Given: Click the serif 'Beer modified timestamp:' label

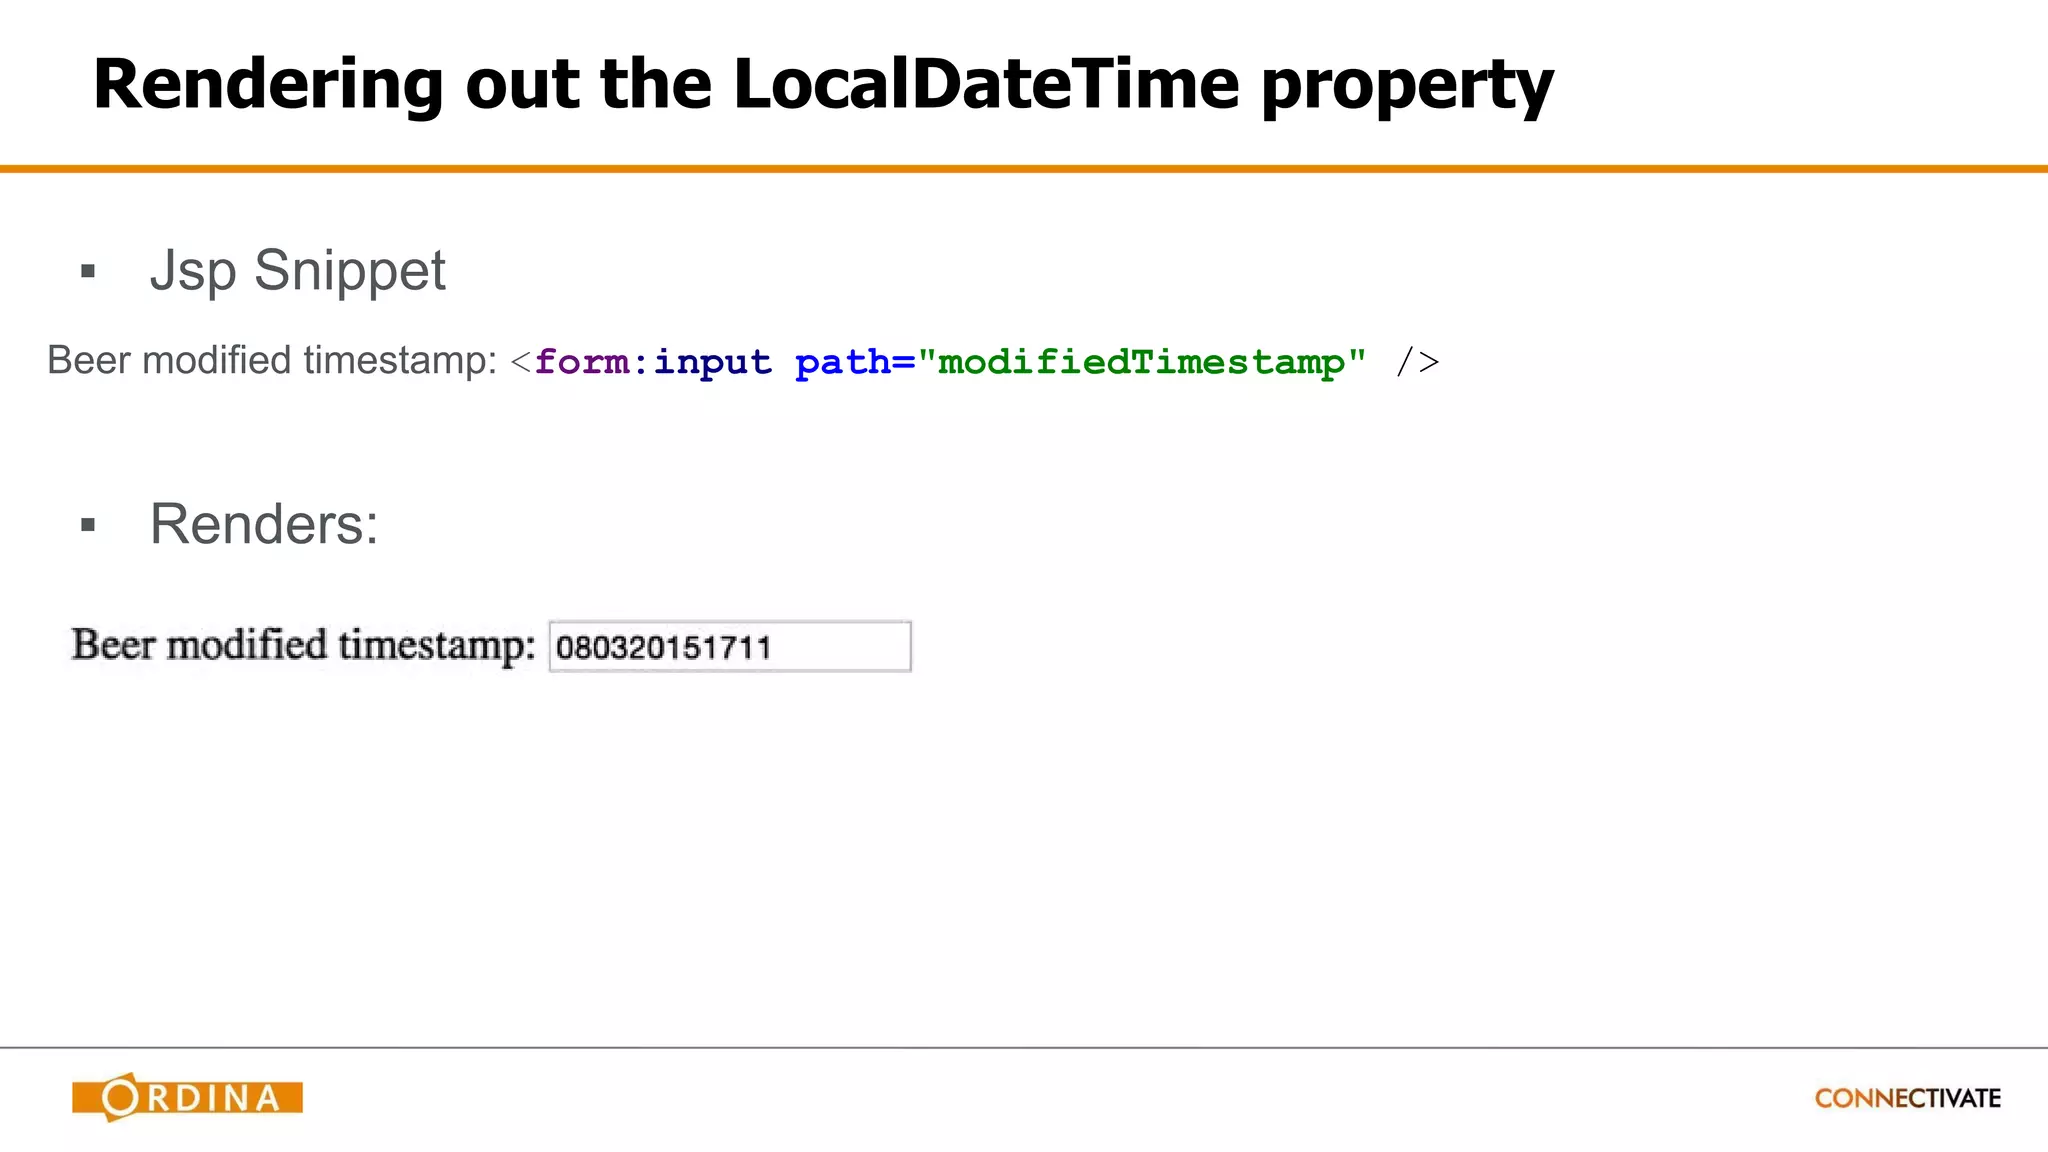Looking at the screenshot, I should [304, 645].
